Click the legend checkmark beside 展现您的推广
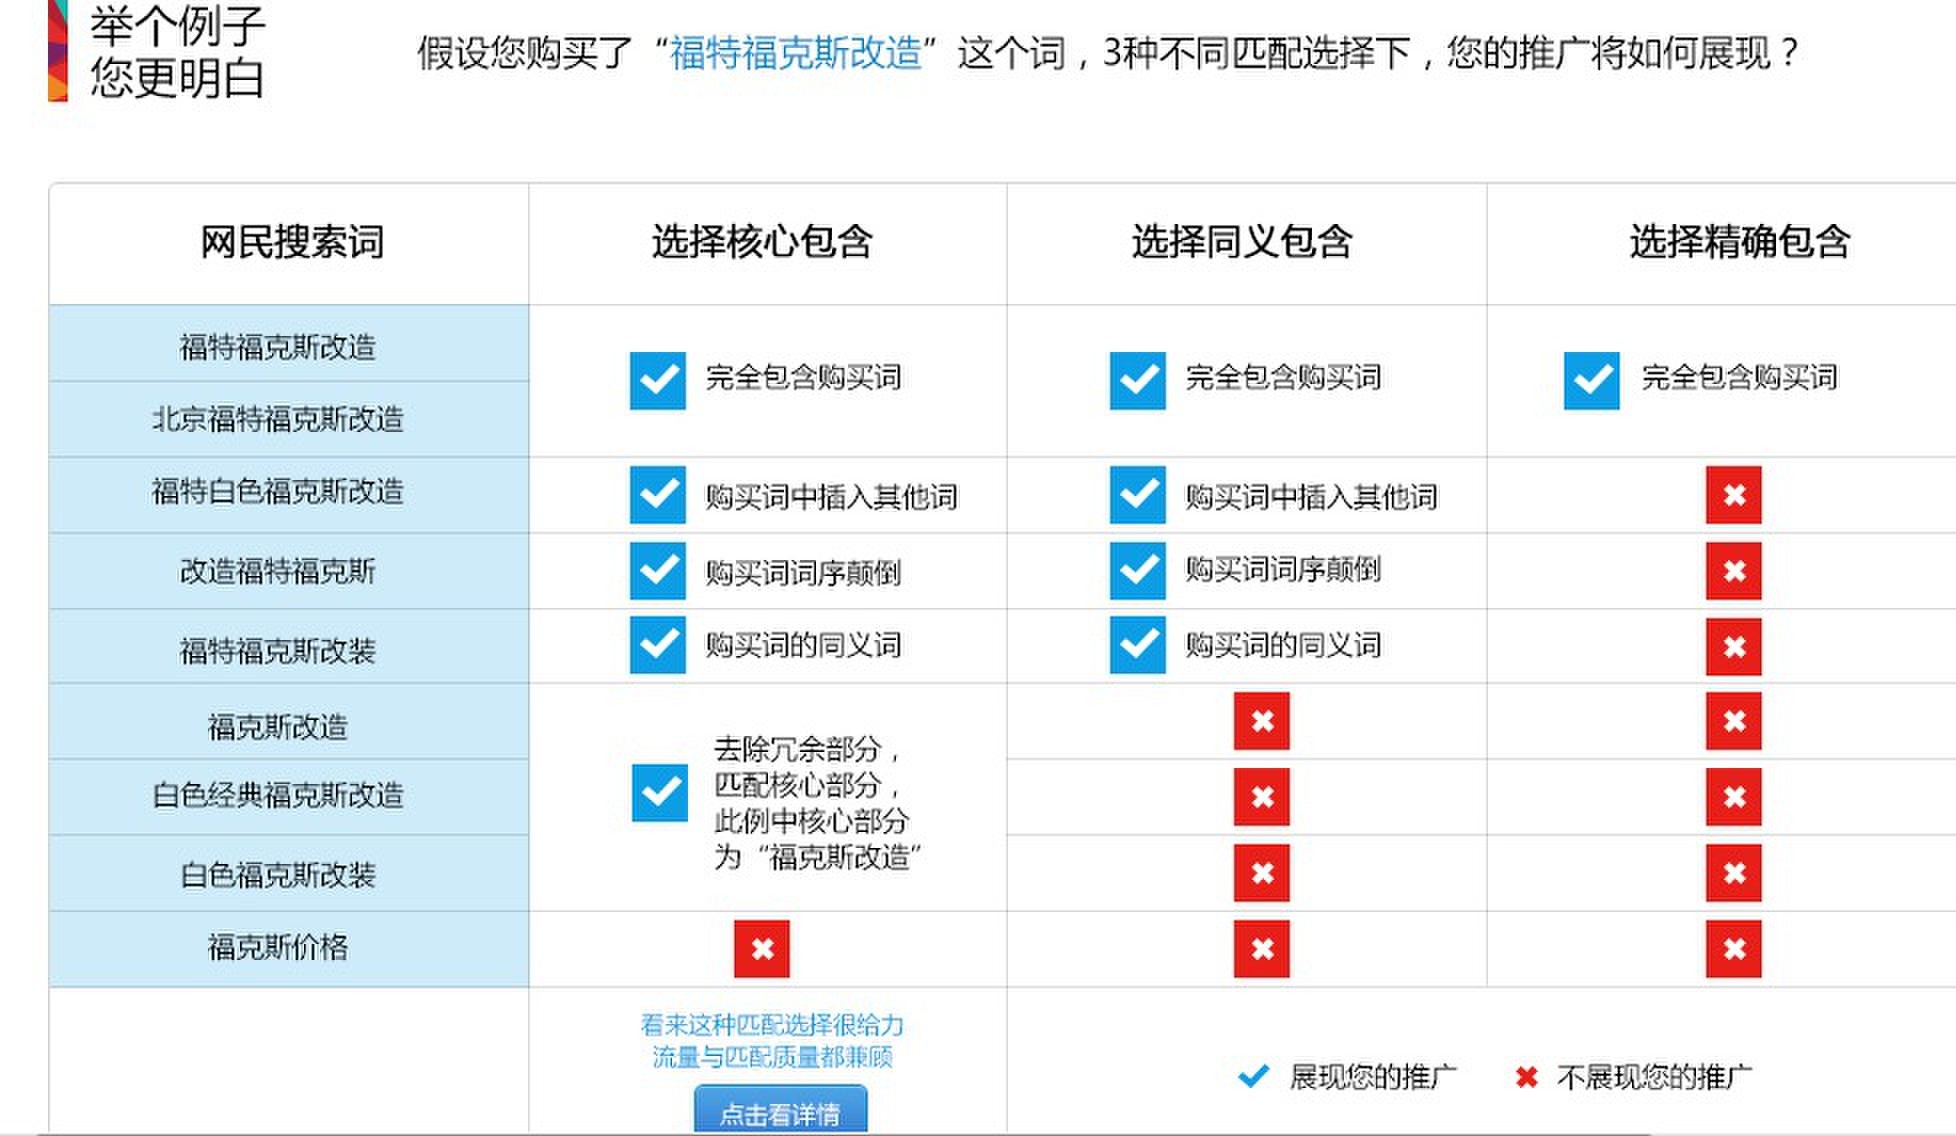This screenshot has height=1136, width=1956. [x=1253, y=1077]
